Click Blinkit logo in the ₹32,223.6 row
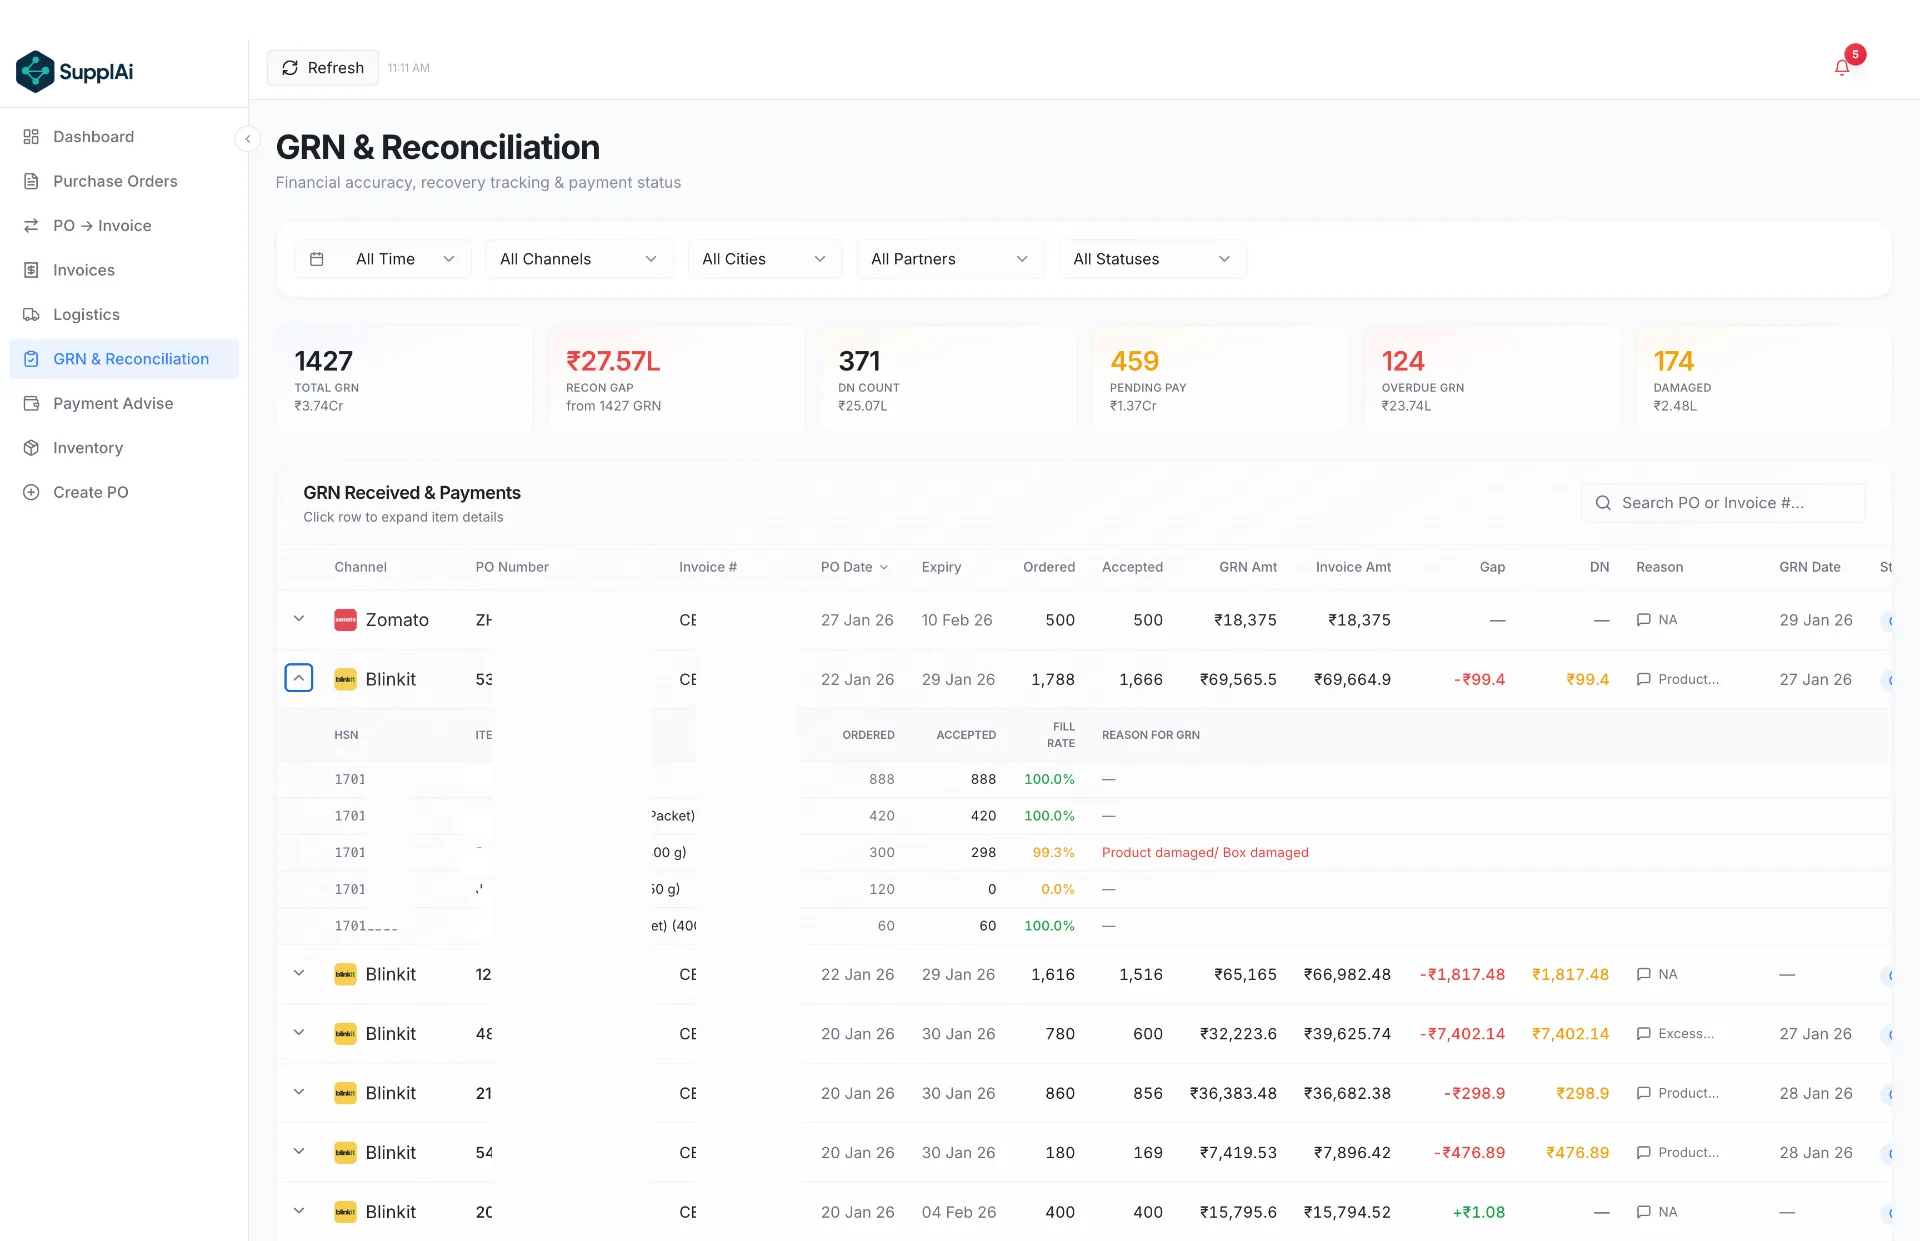 tap(345, 1034)
